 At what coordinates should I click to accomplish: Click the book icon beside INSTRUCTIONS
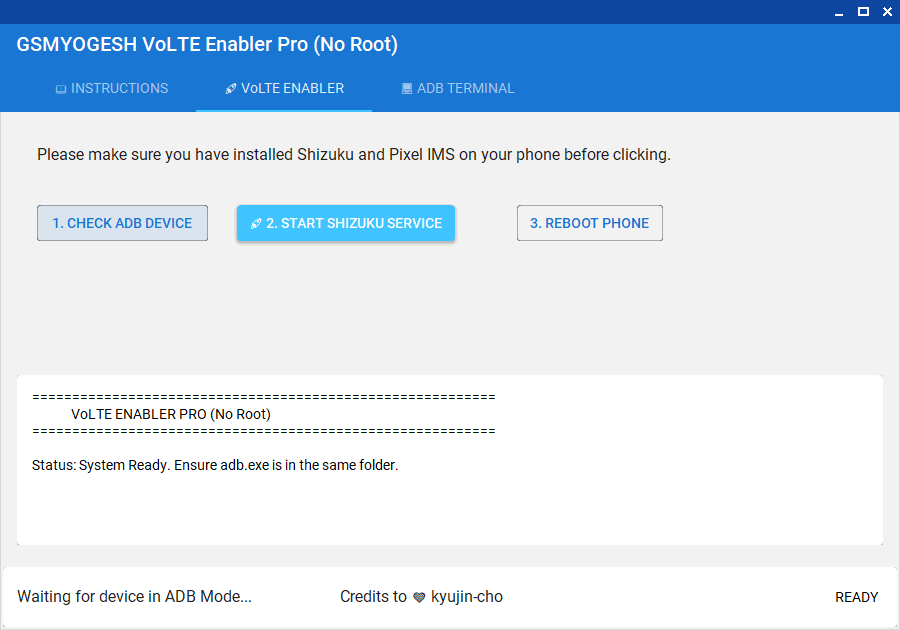[x=61, y=89]
